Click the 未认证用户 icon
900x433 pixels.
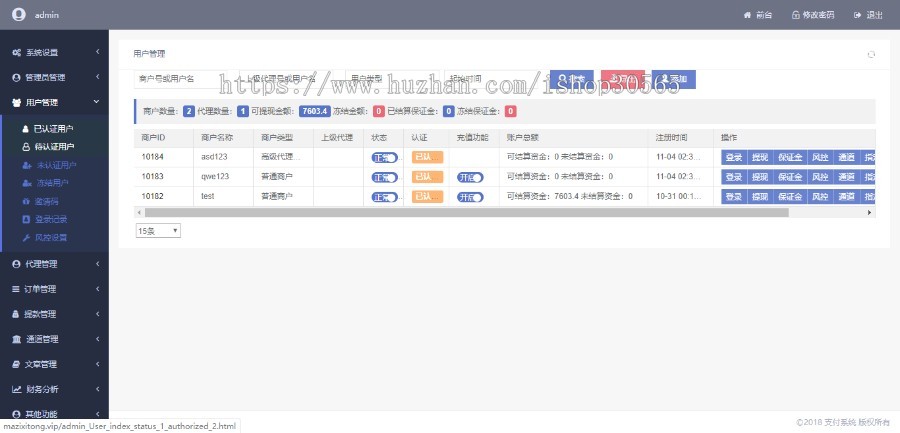pyautogui.click(x=26, y=165)
